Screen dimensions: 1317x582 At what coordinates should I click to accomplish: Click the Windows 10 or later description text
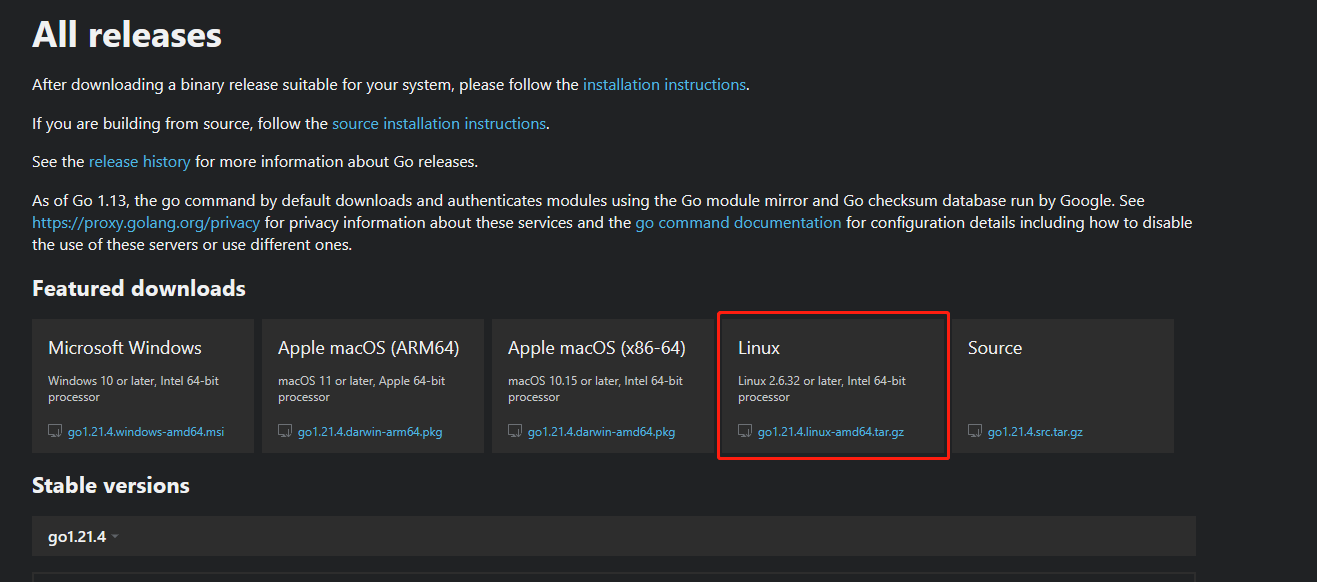click(133, 389)
